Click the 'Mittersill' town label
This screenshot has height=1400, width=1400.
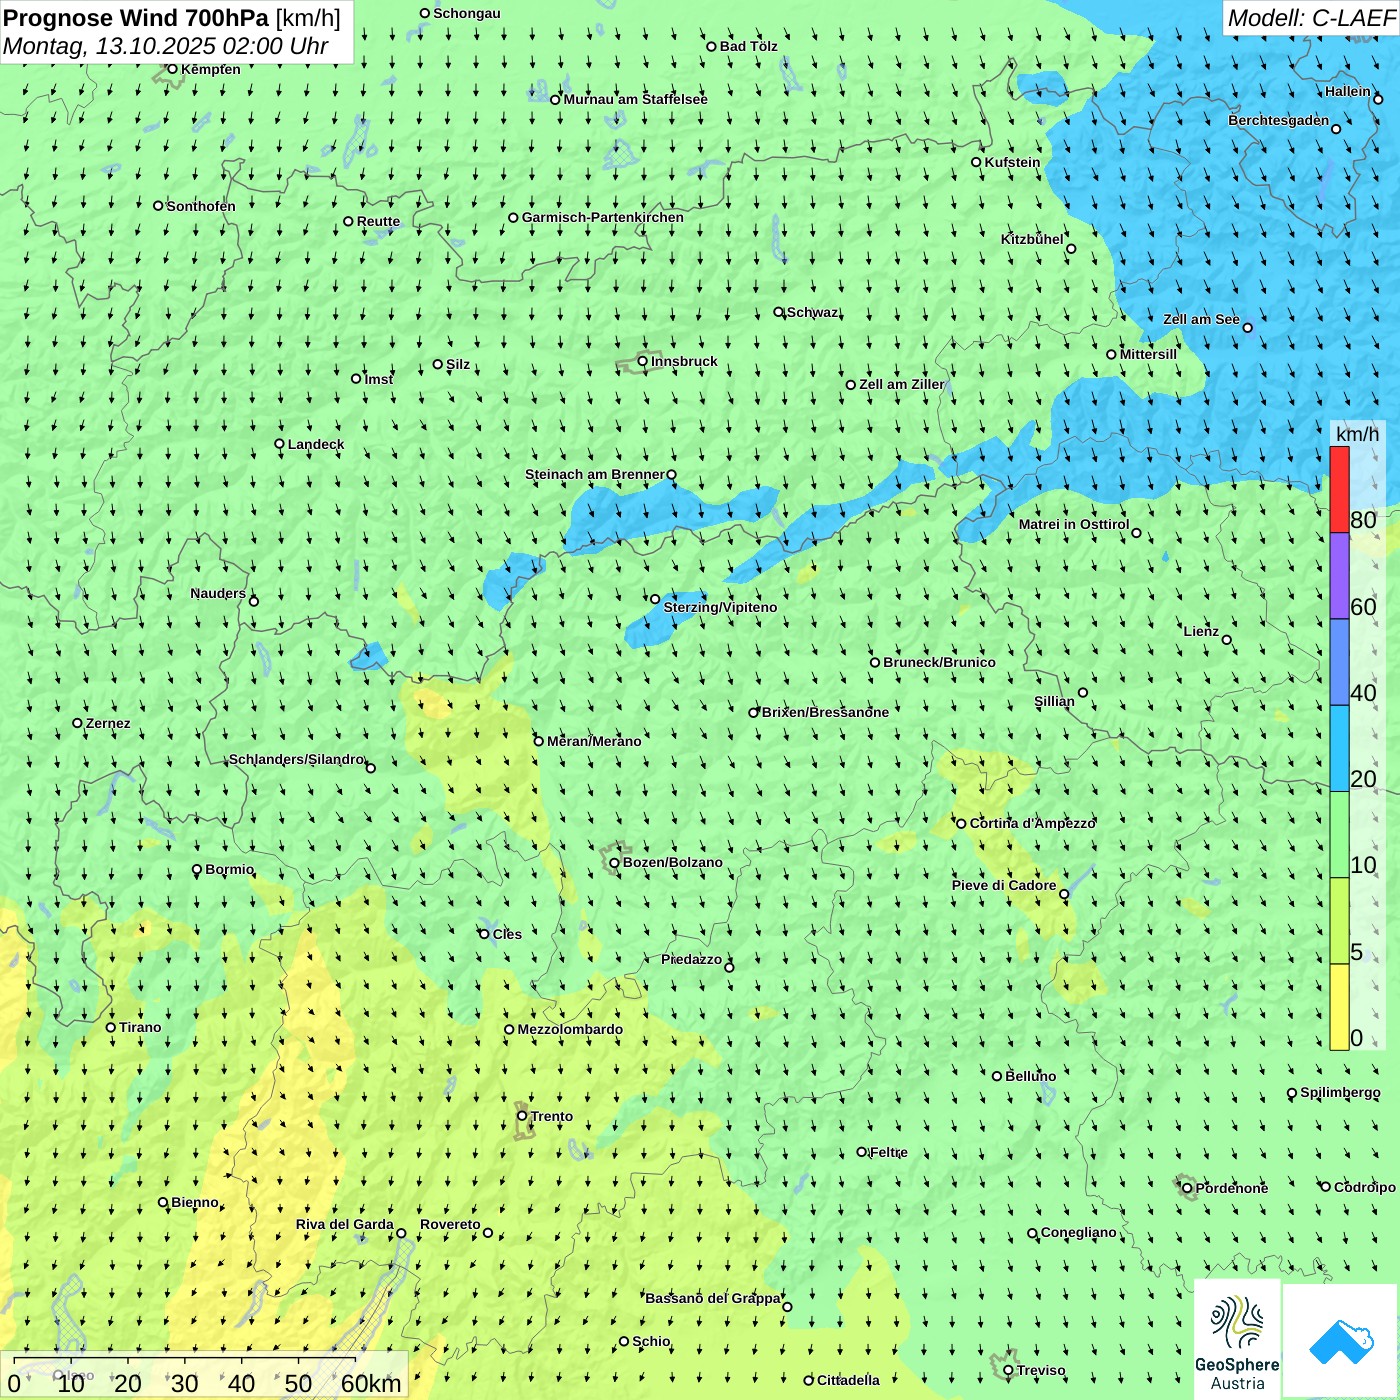[1149, 354]
